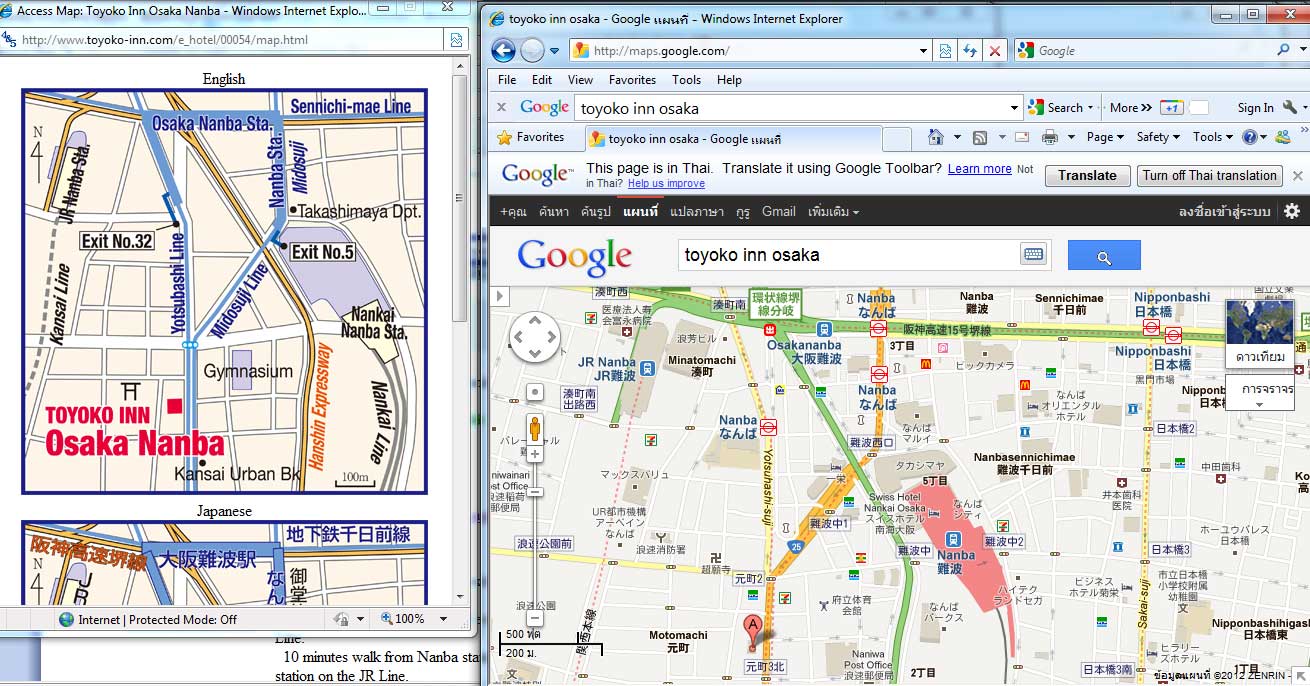
Task: Open the Tools menu in menu bar
Action: [x=686, y=80]
